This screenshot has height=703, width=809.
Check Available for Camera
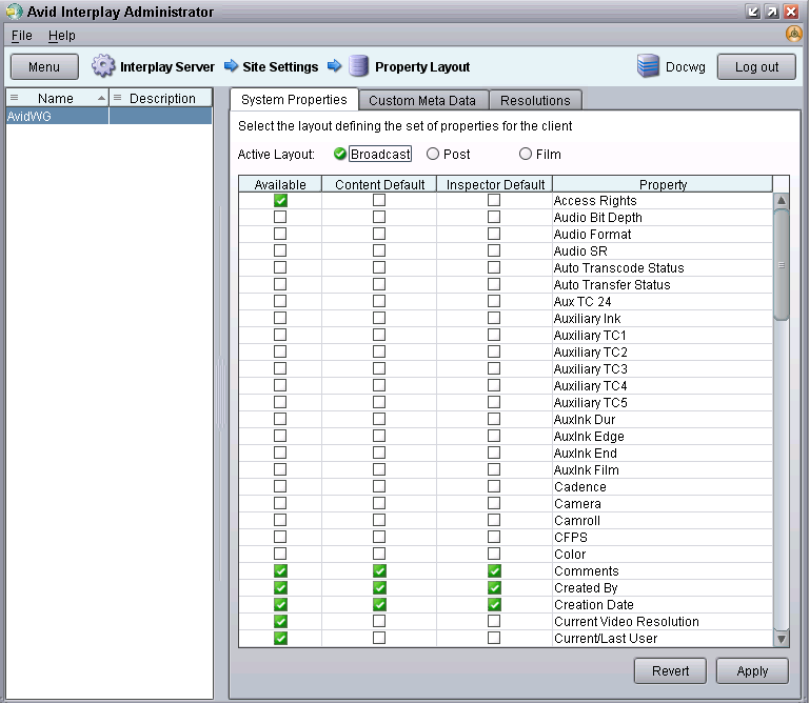coord(280,503)
